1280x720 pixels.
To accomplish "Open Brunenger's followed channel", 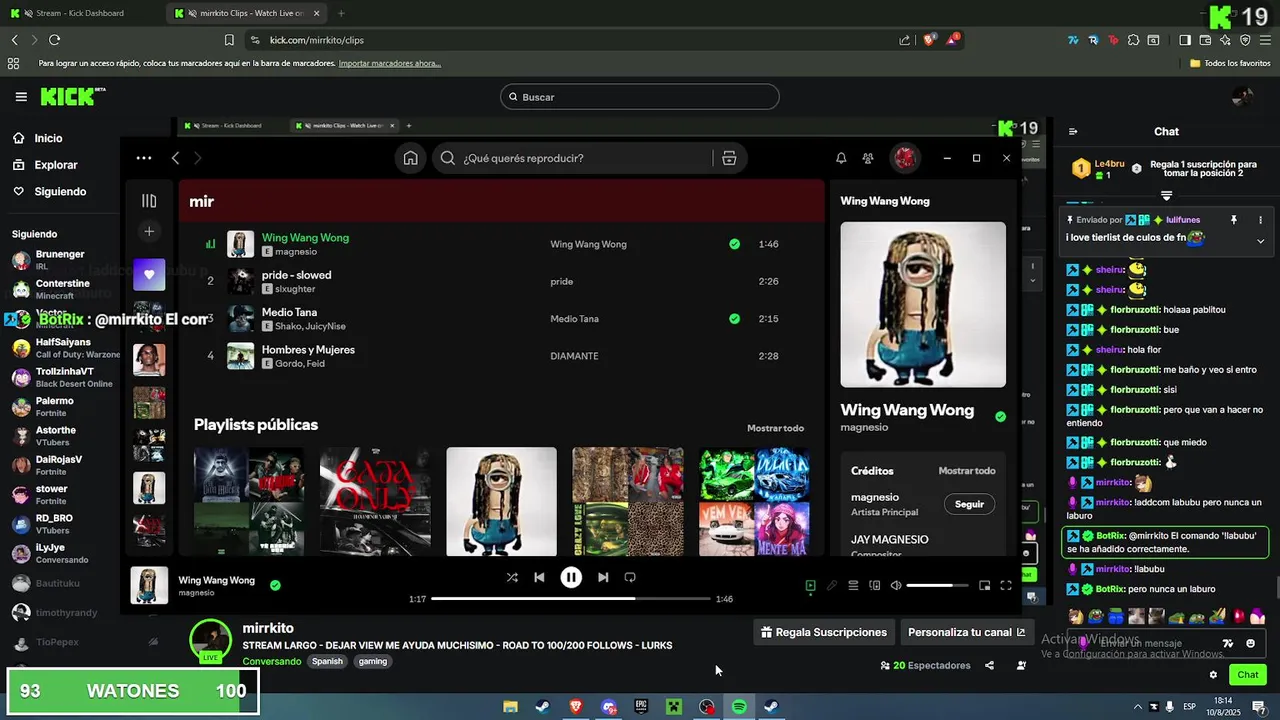I will pos(62,260).
